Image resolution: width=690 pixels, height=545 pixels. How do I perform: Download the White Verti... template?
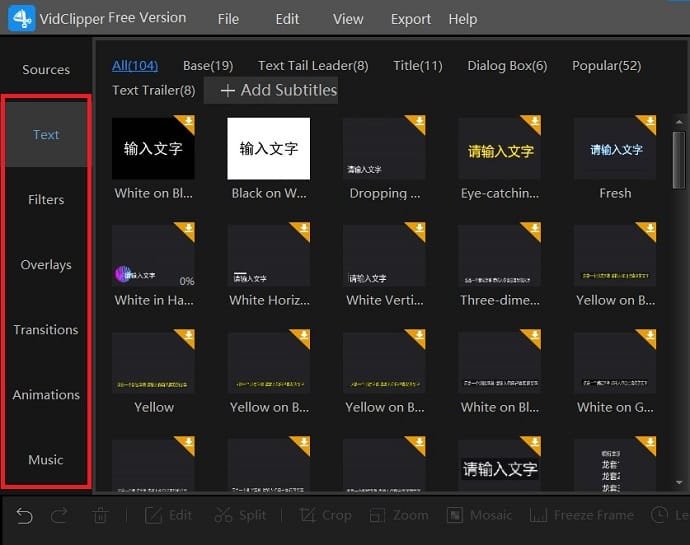pos(418,228)
